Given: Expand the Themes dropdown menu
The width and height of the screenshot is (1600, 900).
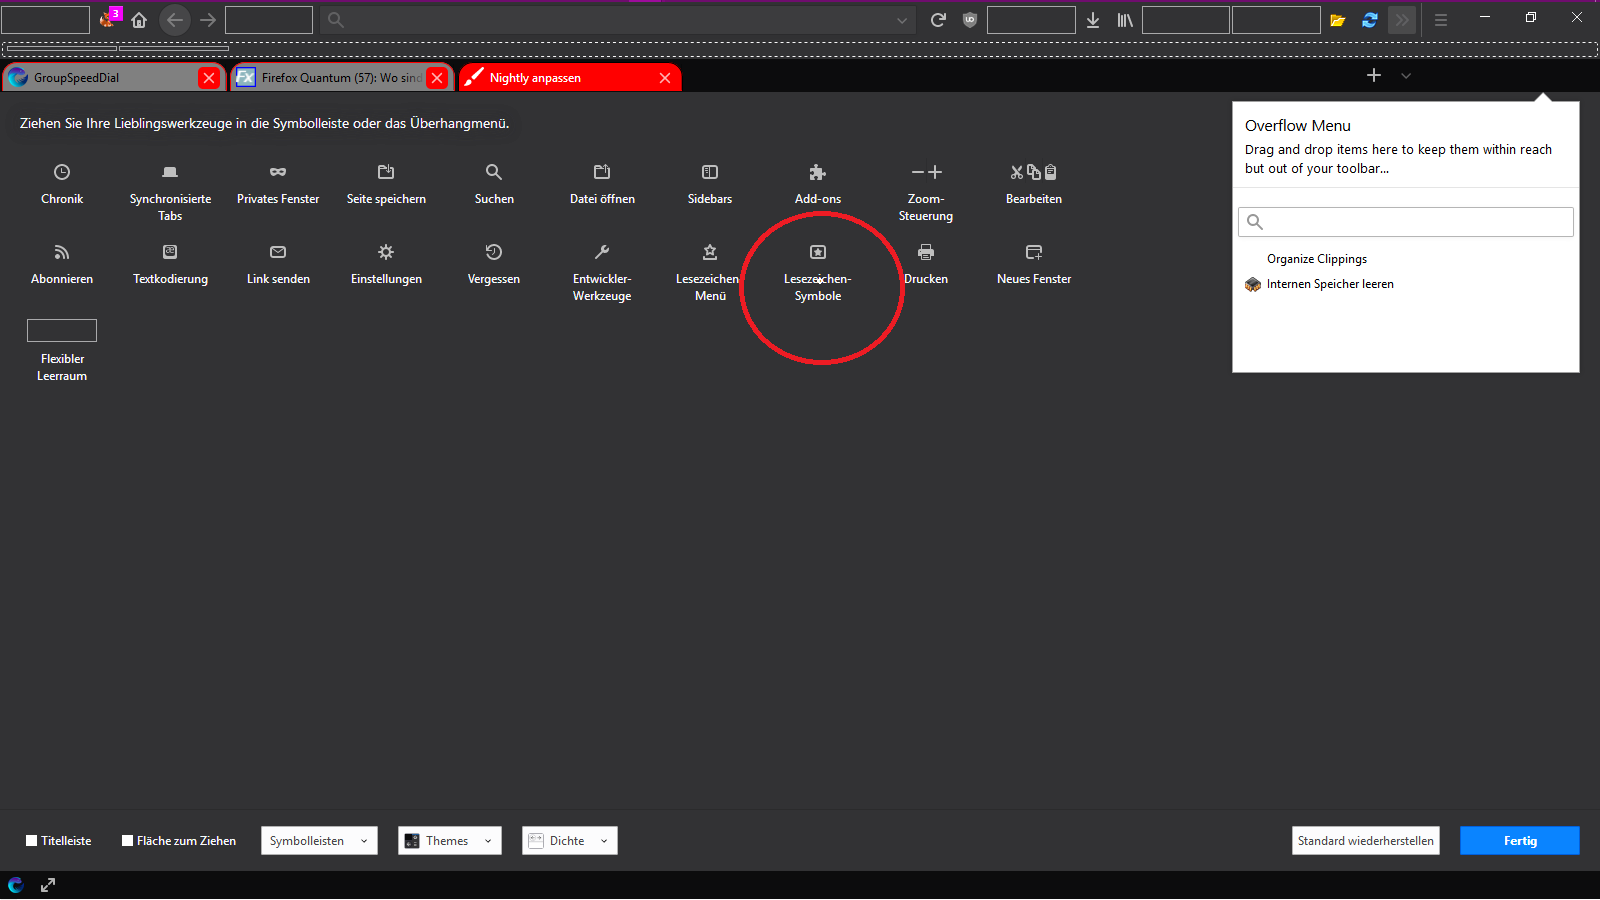Looking at the screenshot, I should (449, 841).
